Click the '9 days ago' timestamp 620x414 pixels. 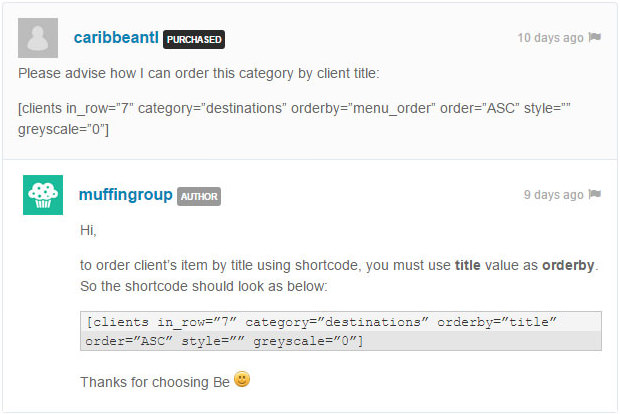[554, 195]
